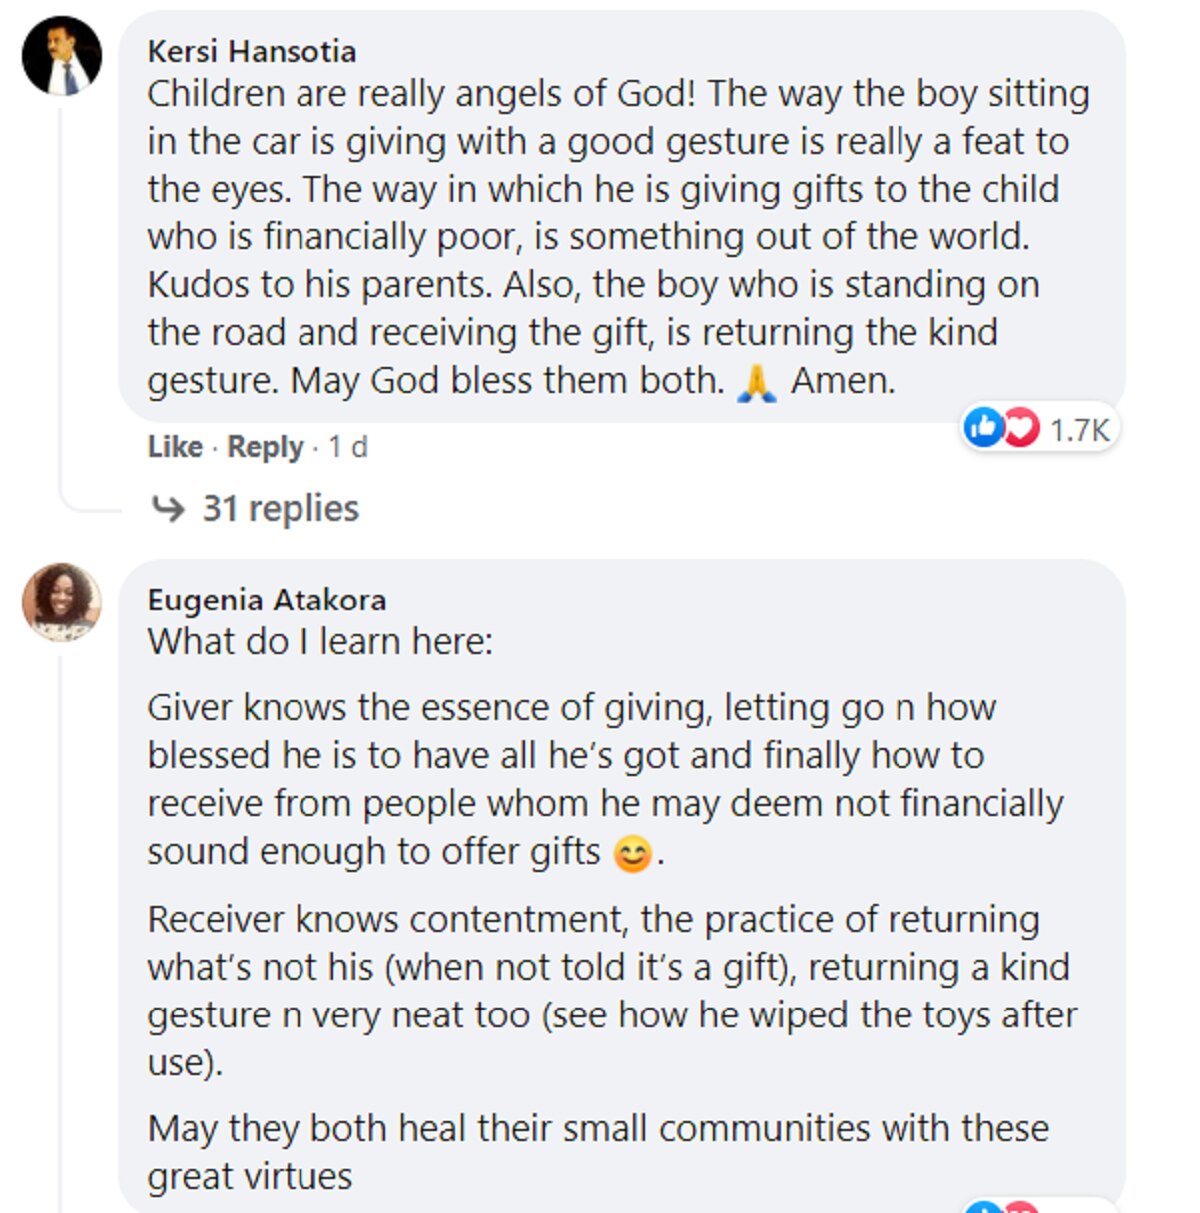
Task: Click the 'What do I learn here:' line
Action: (320, 641)
